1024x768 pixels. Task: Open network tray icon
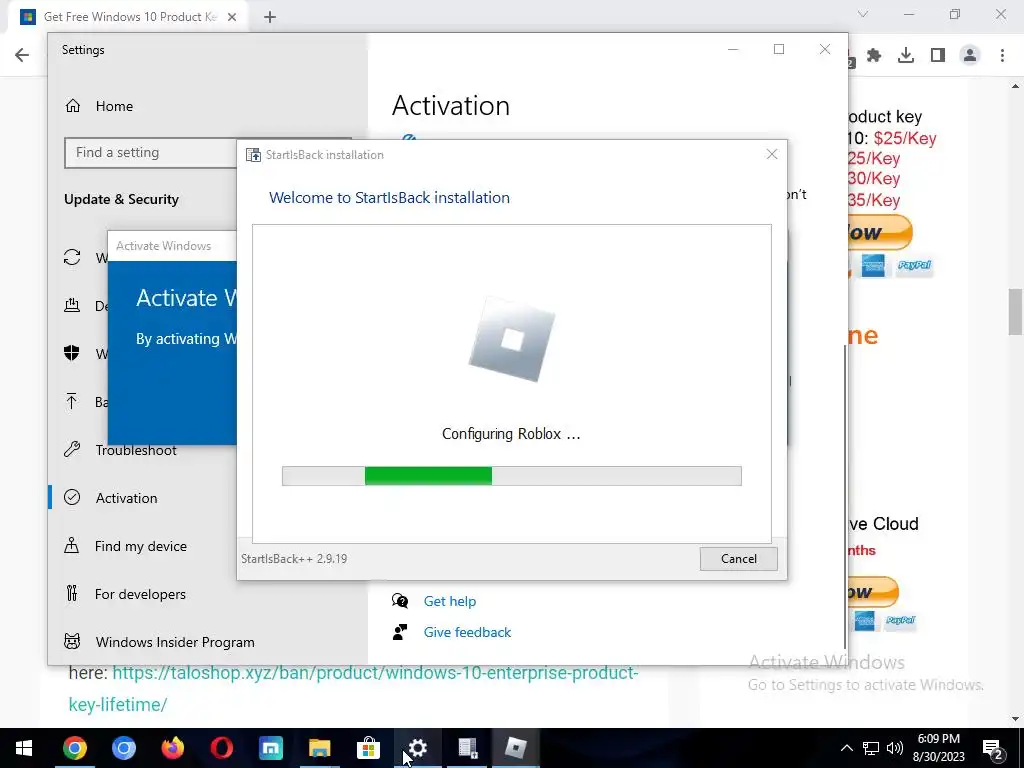tap(871, 748)
